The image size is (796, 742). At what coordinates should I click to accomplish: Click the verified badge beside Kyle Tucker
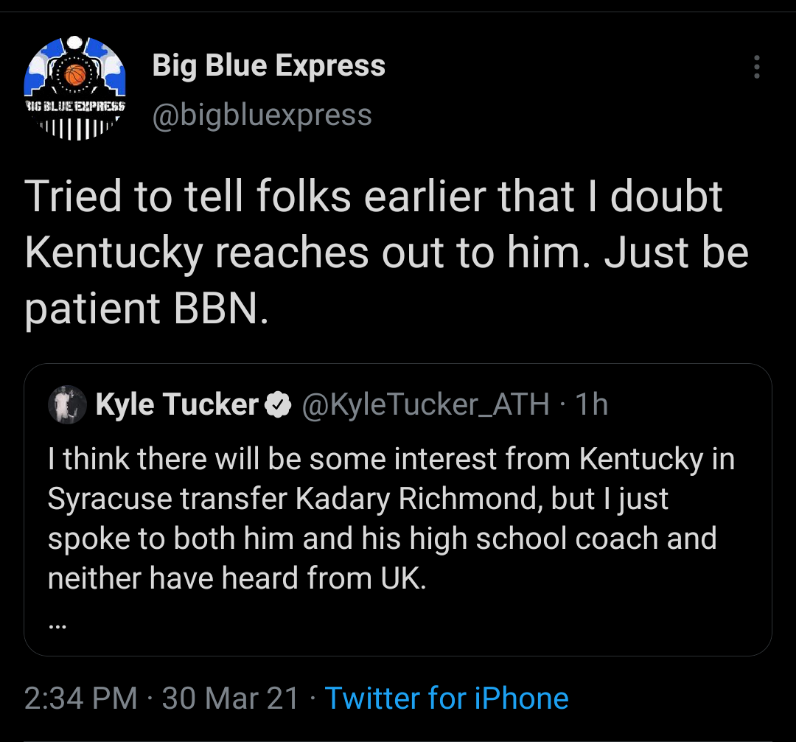click(277, 404)
